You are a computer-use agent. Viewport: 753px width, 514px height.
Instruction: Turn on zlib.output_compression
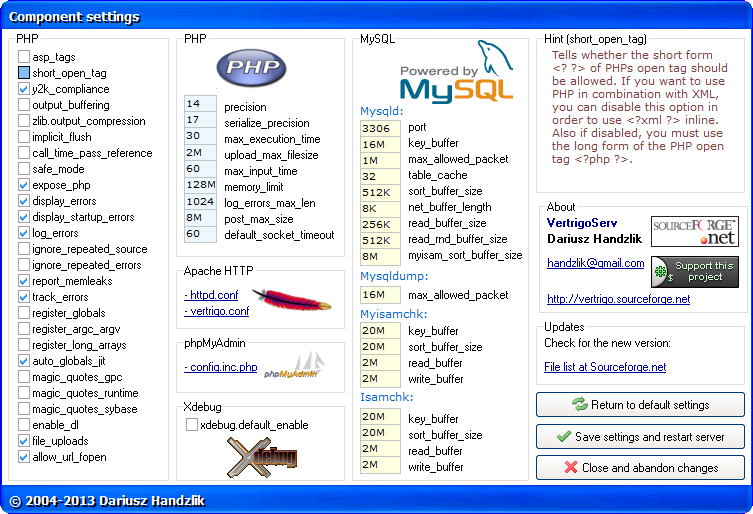(x=24, y=121)
